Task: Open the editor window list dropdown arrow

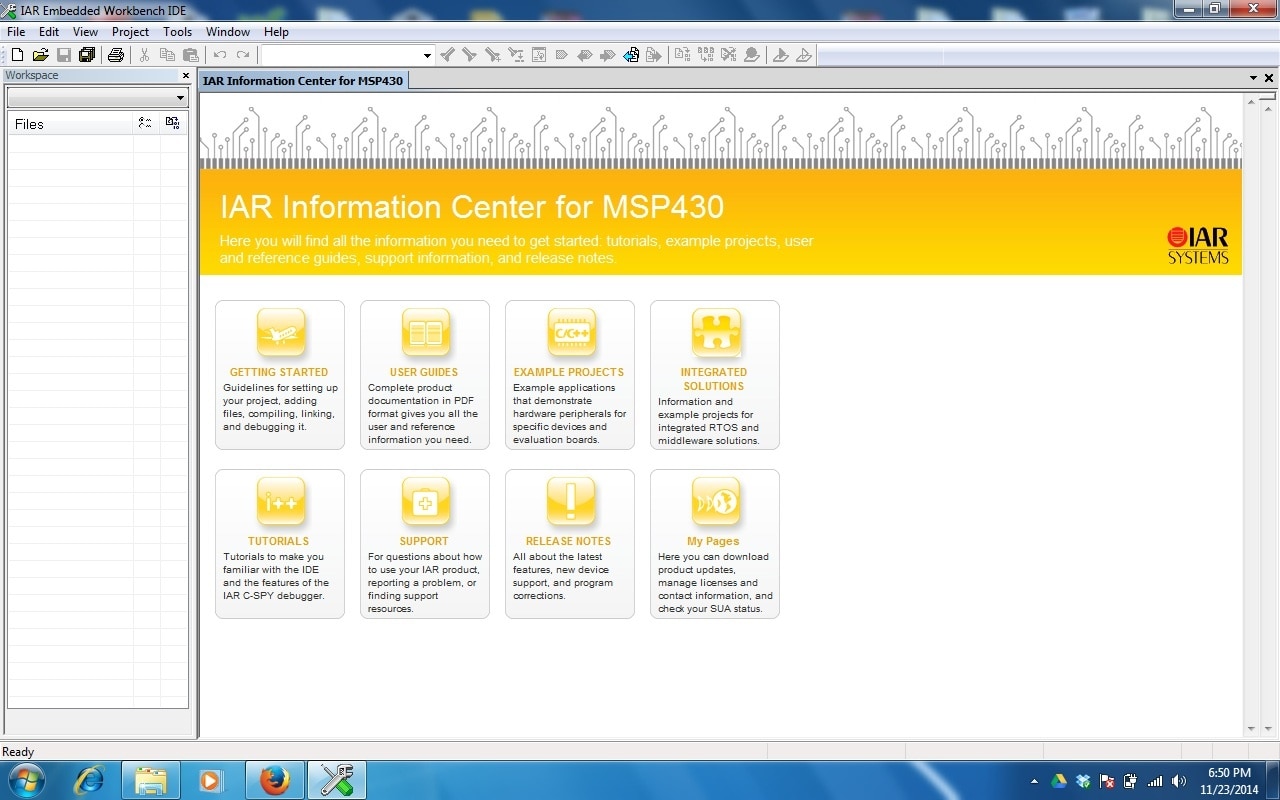Action: [1253, 78]
